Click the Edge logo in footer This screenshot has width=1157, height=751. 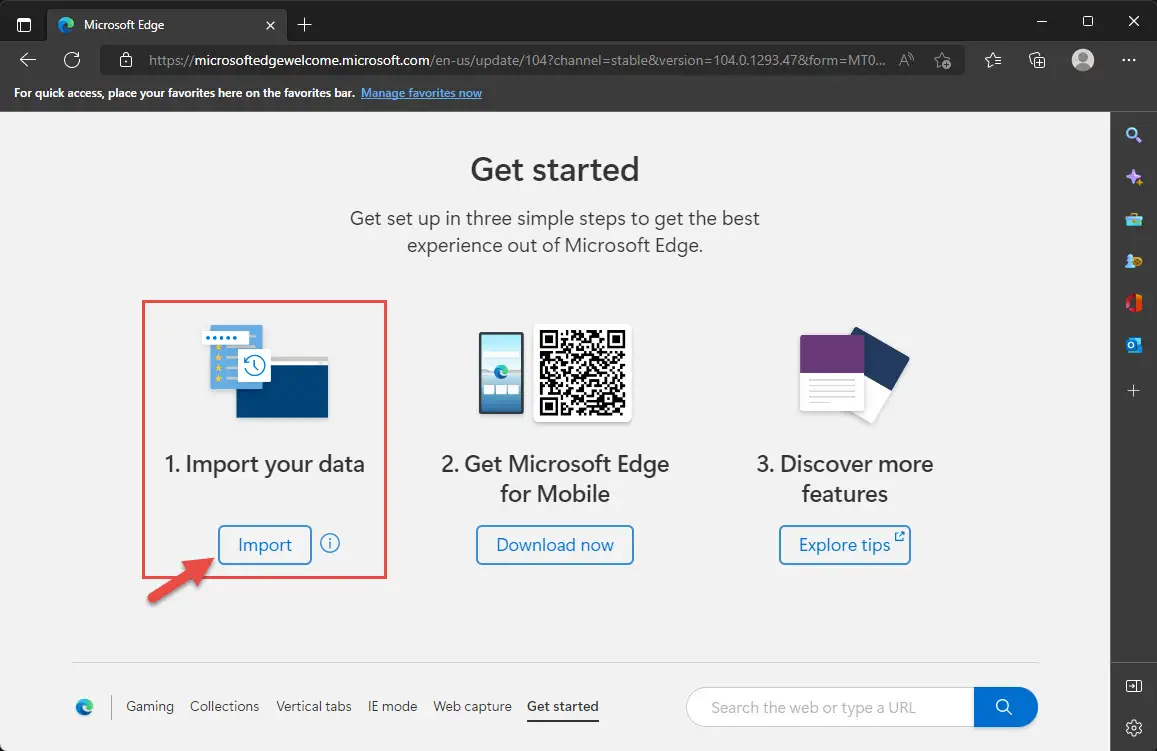85,707
